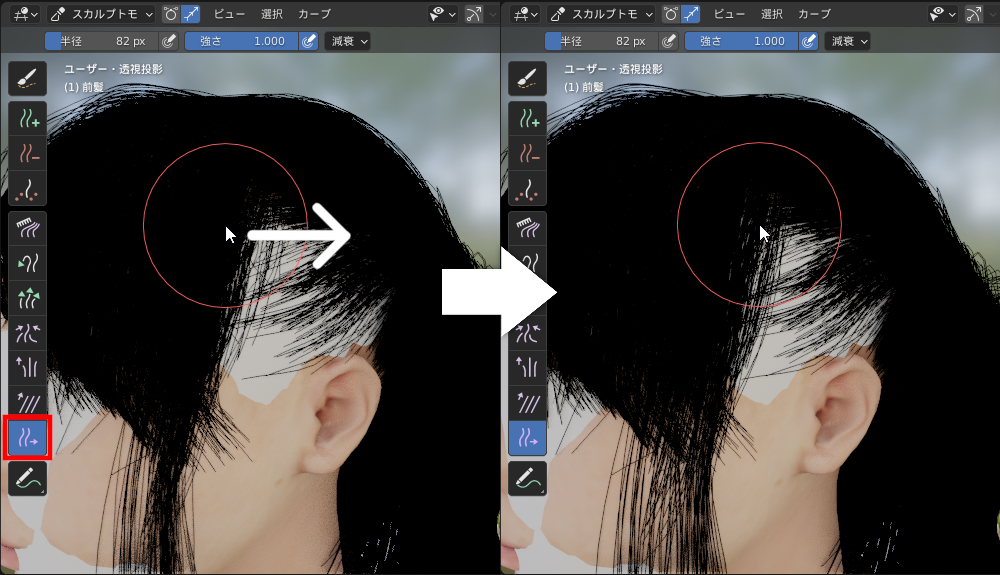Open ビュー menu in left header
1000x575 pixels.
(x=229, y=14)
